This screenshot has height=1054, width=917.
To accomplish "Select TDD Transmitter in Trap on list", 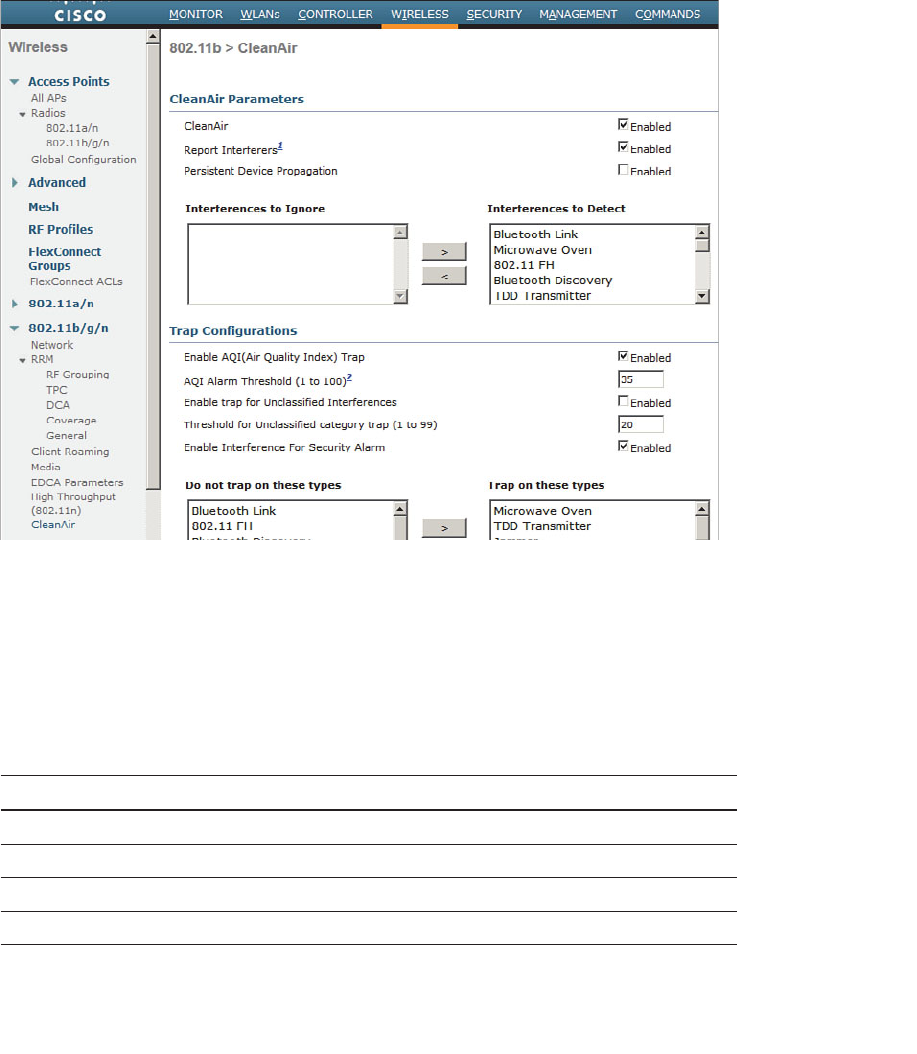I will (x=543, y=526).
